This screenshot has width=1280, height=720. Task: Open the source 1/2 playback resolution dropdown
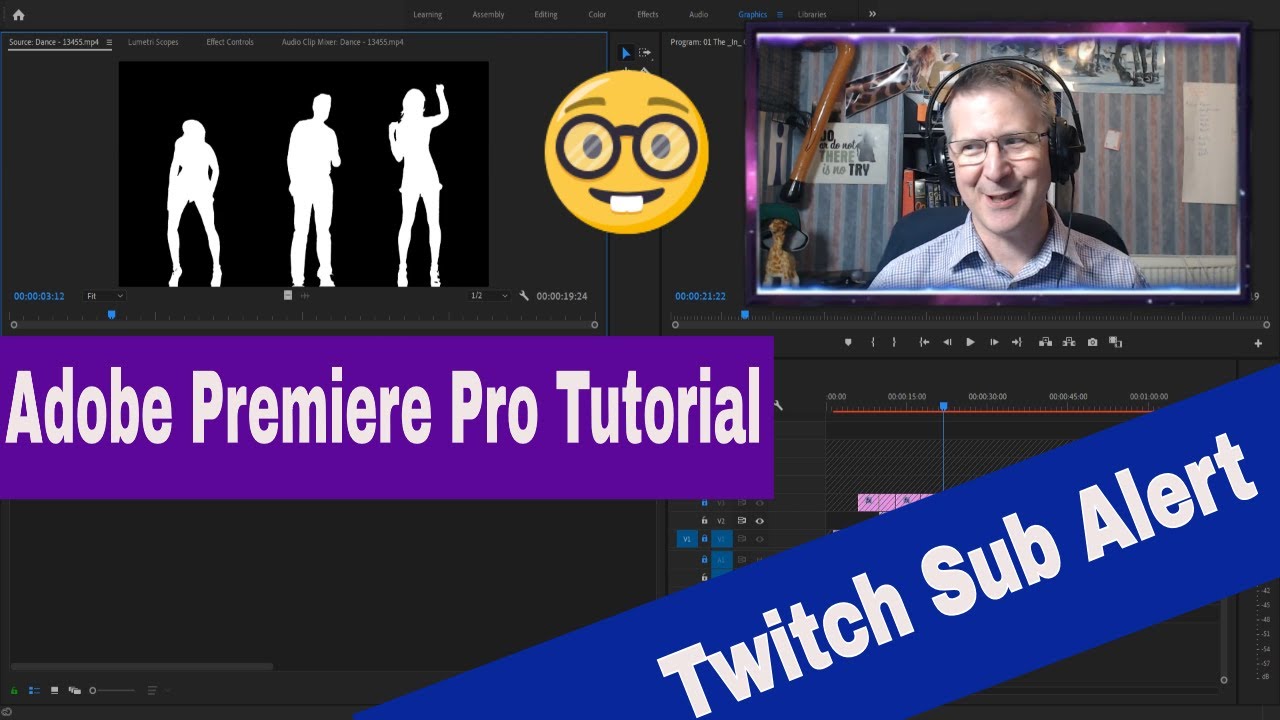(490, 296)
